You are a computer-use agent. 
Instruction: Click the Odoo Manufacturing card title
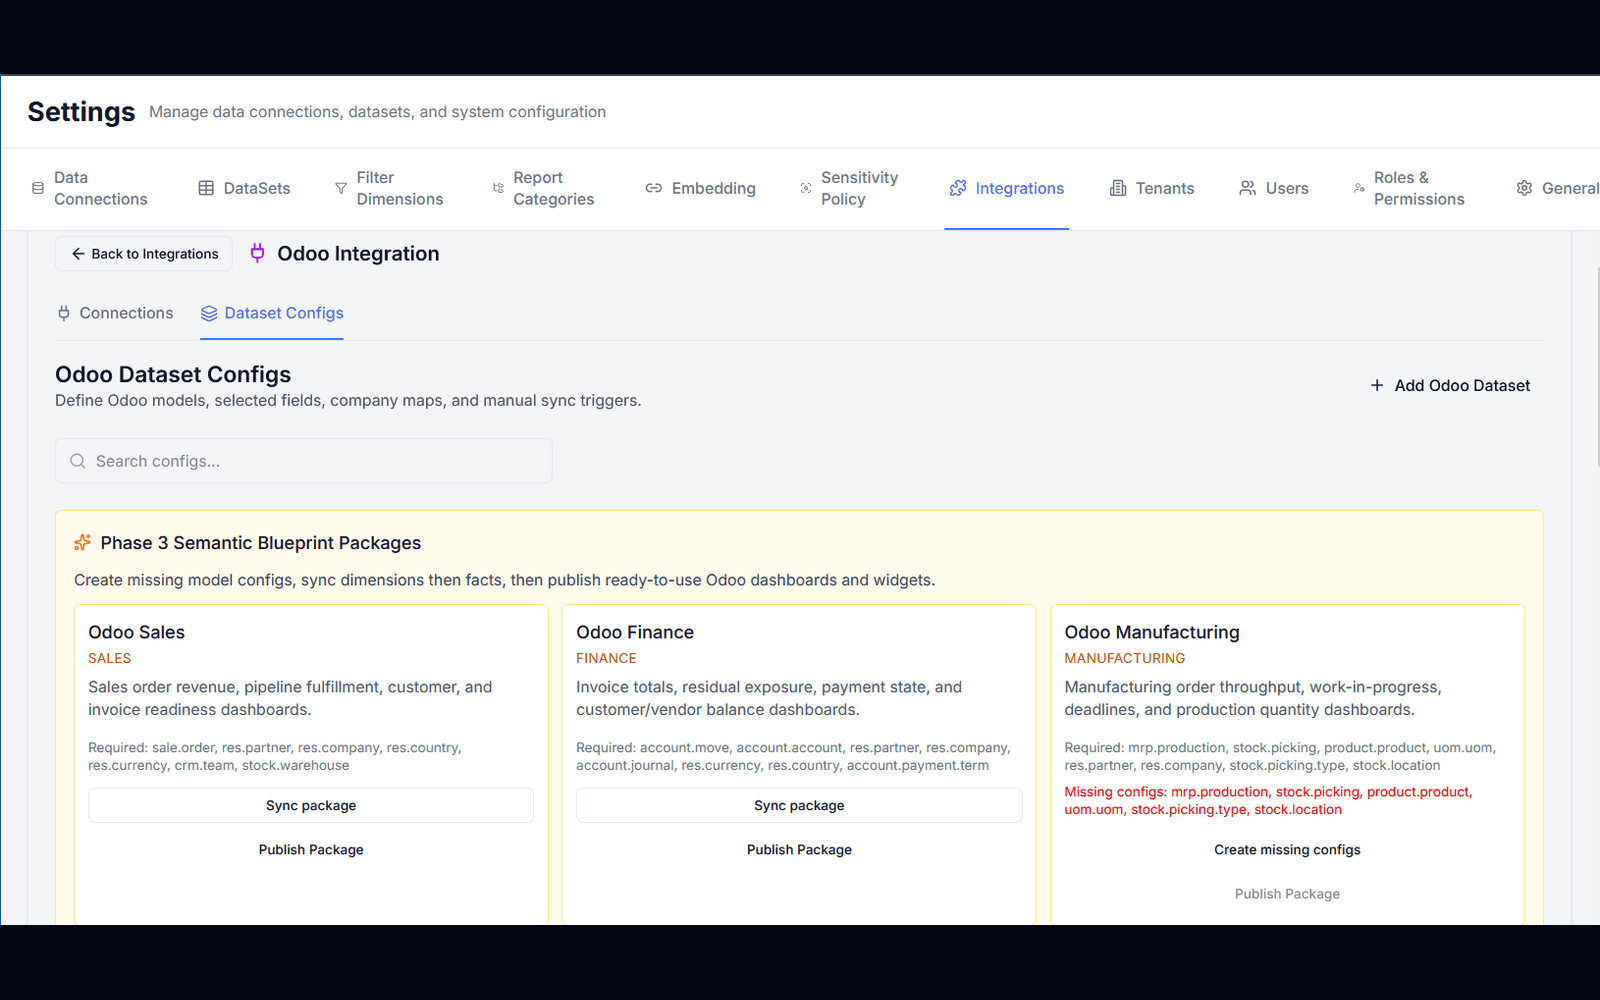pos(1152,632)
